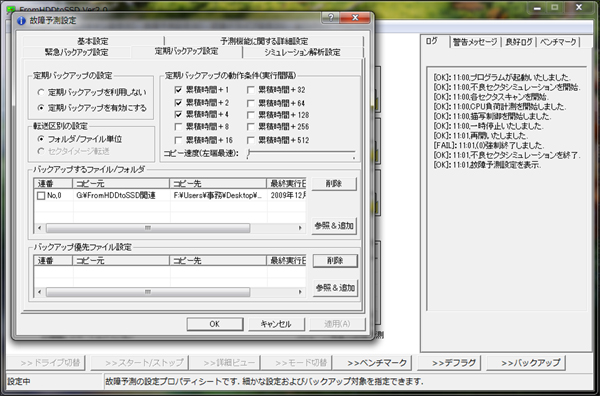The image size is (600, 396).
Task: Click 参照＆追加 for priority file list
Action: click(335, 288)
